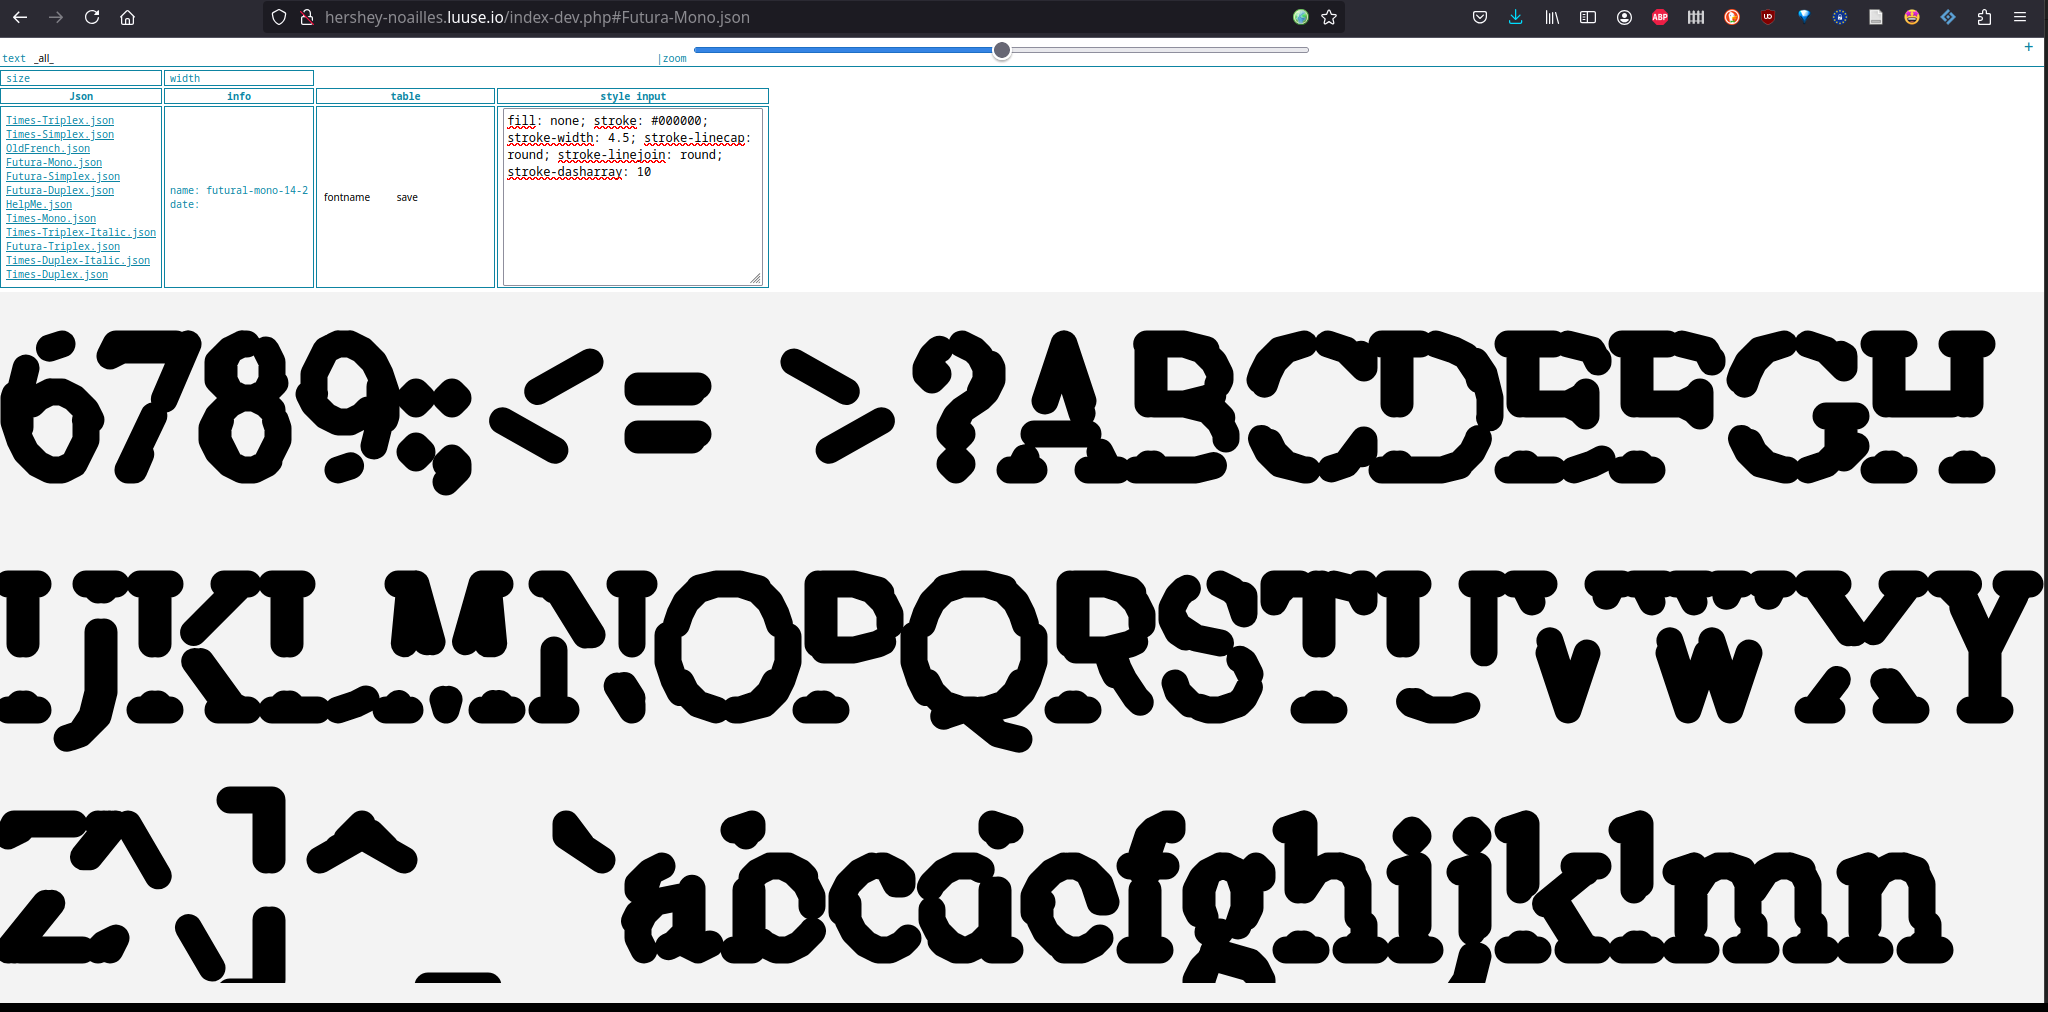This screenshot has width=2048, height=1012.
Task: Click the browser reload icon
Action: [x=92, y=17]
